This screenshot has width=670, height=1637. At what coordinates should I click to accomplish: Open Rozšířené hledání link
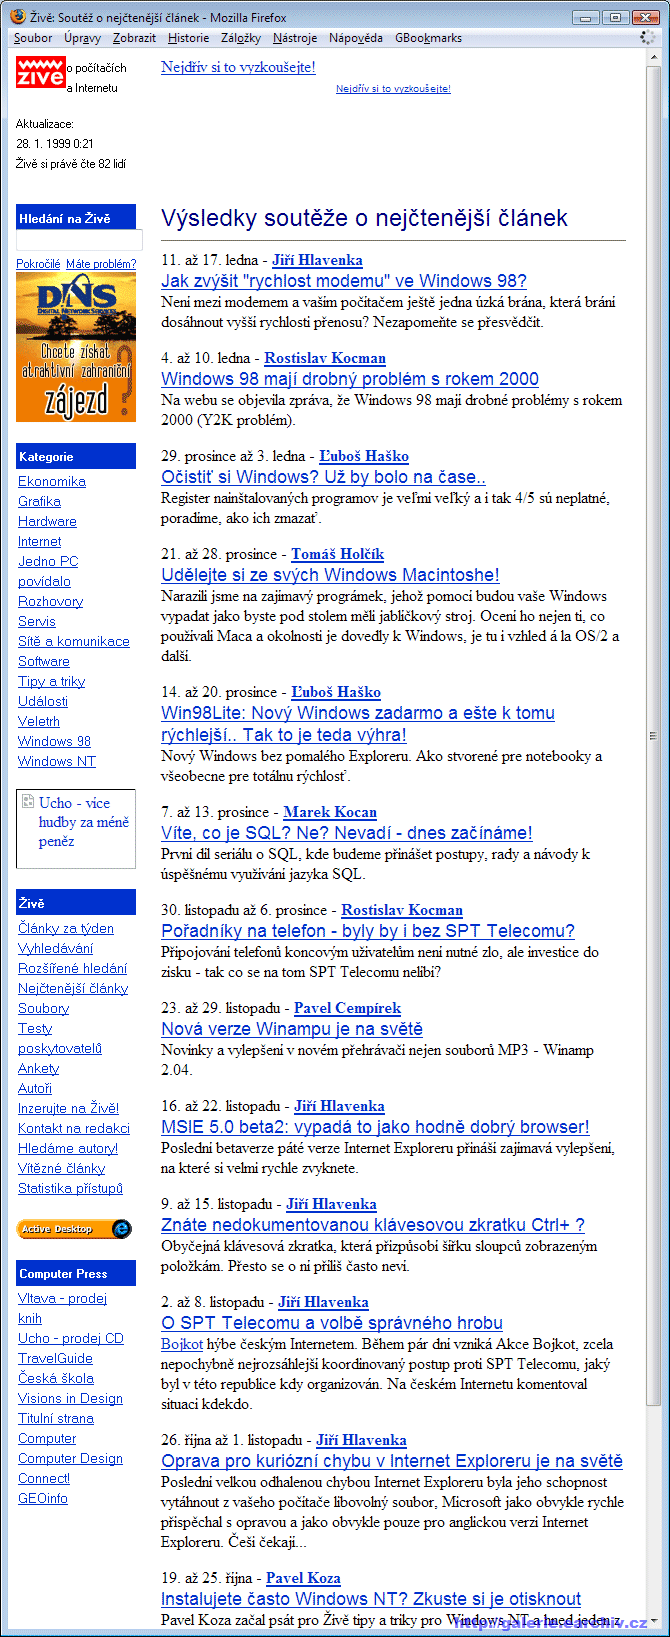[72, 968]
